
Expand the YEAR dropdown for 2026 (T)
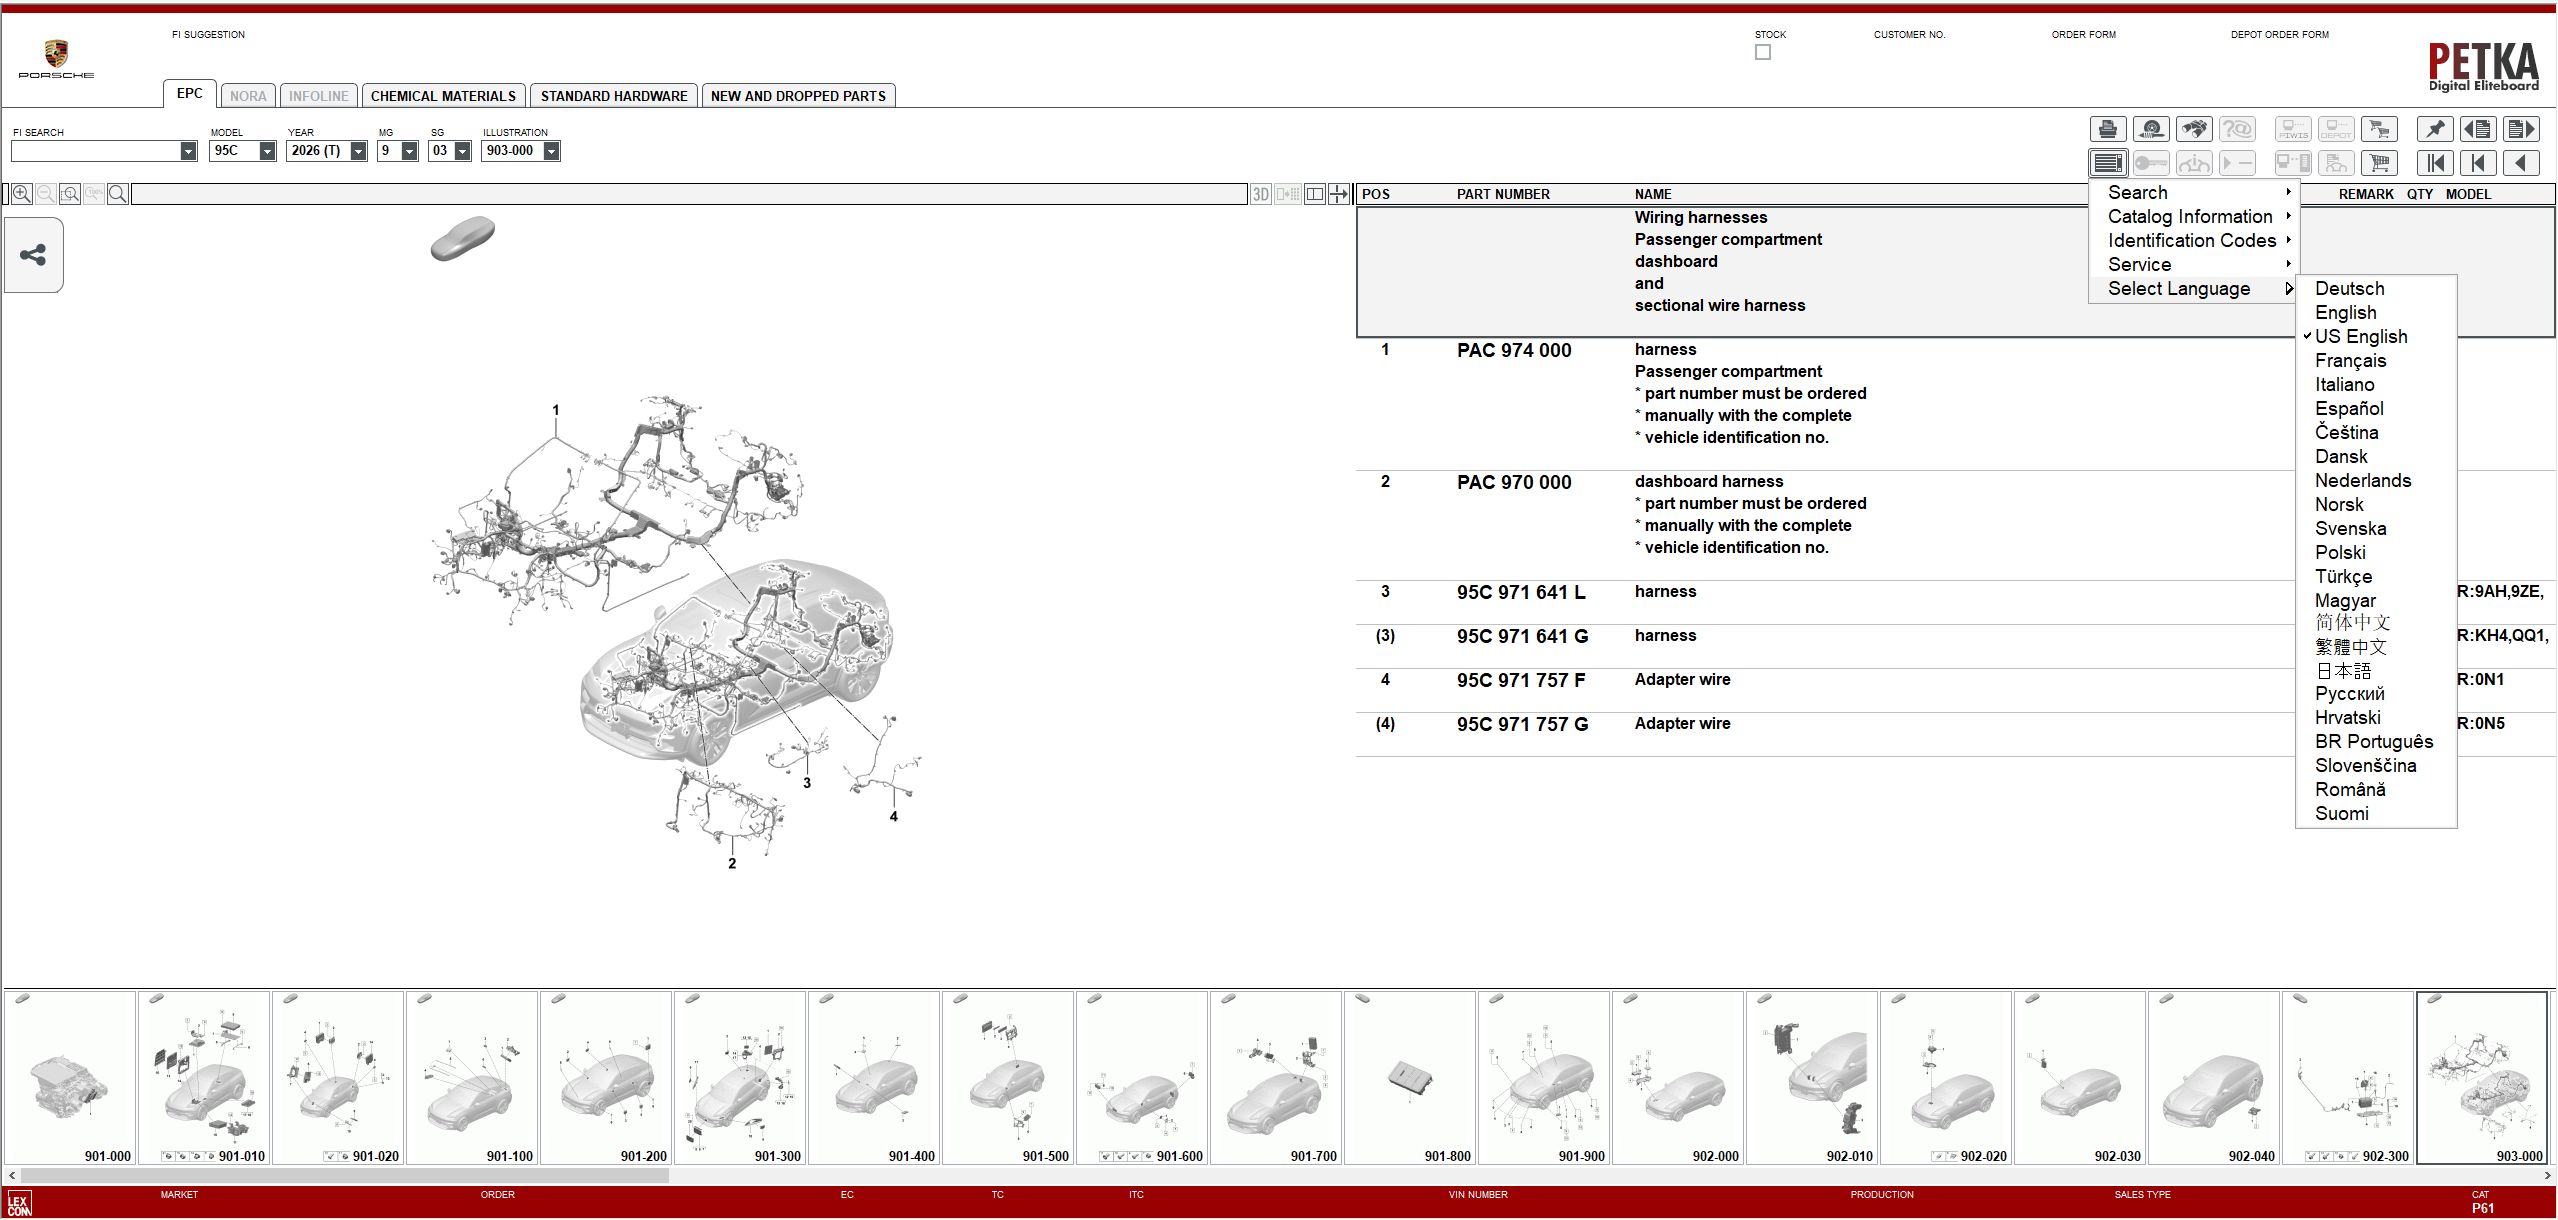pos(357,151)
